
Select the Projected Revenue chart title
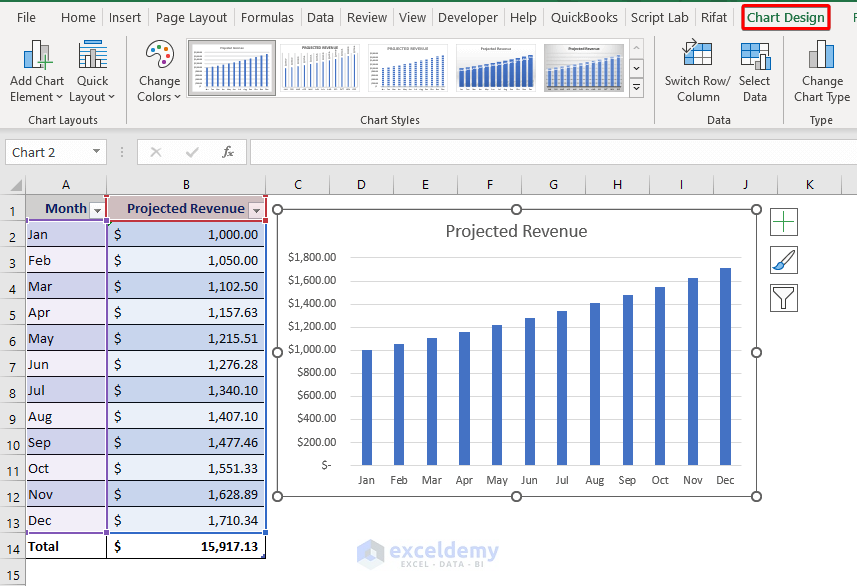click(x=516, y=231)
